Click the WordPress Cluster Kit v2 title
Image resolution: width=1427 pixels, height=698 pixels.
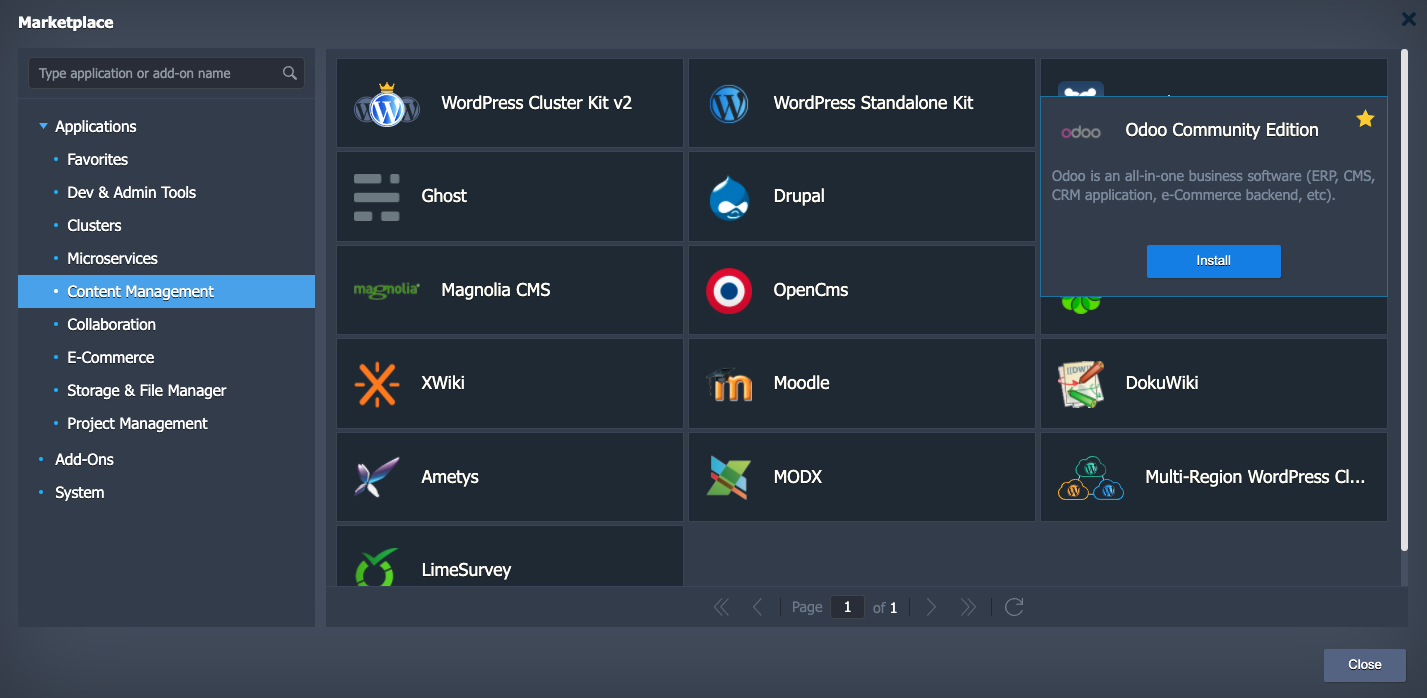pos(536,103)
